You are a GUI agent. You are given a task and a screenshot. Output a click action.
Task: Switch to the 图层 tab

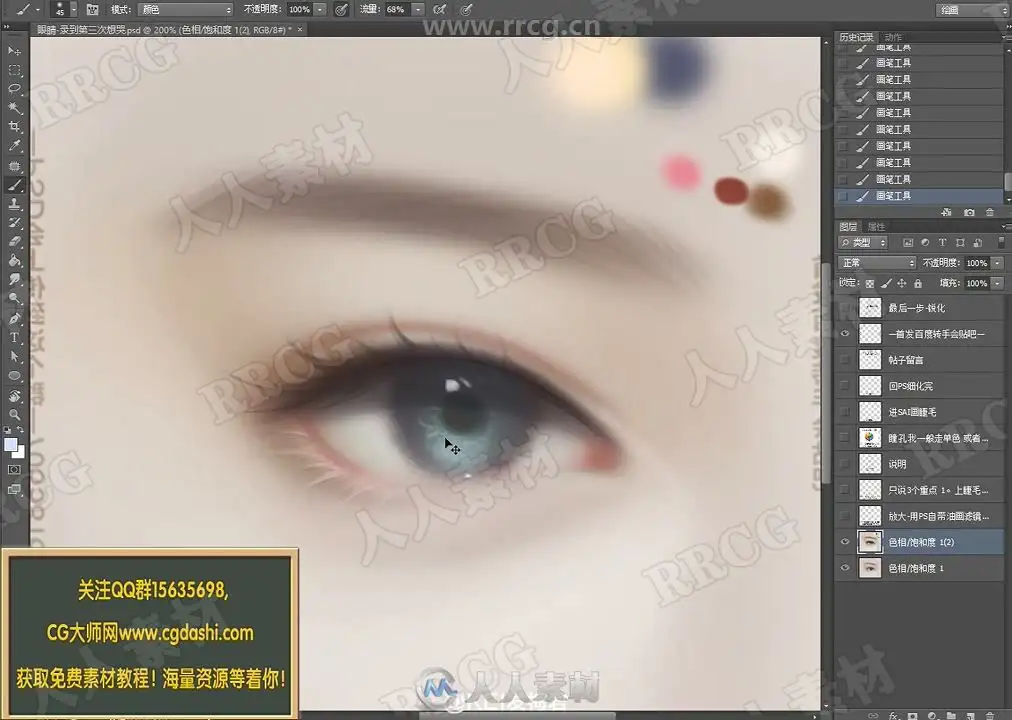[848, 226]
